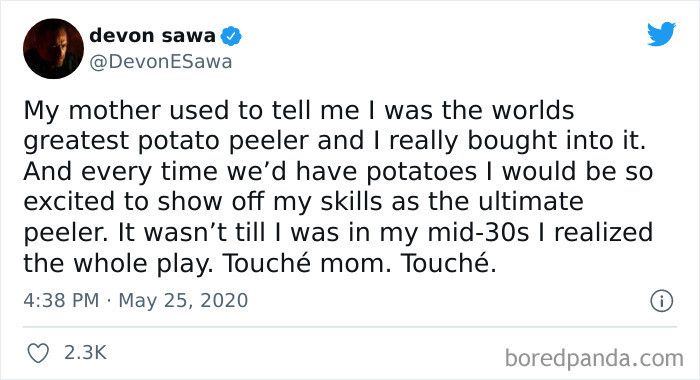Click the final 'Touché.' word
700x380 pixels.
tap(449, 263)
